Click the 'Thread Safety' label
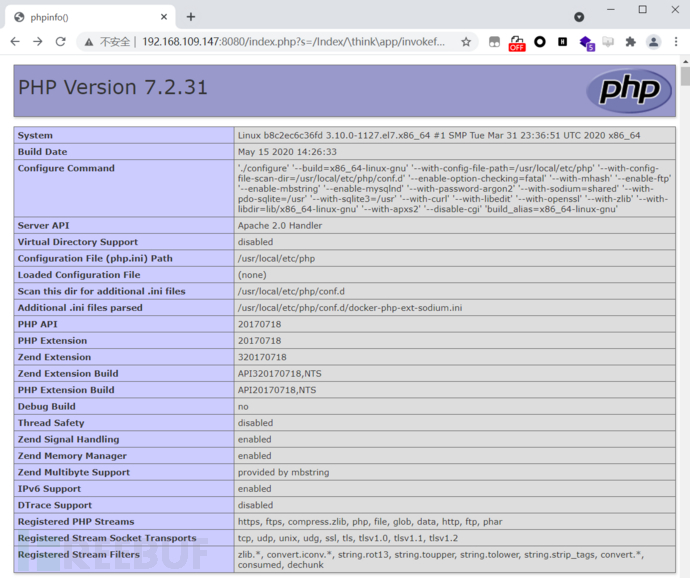Screen dimensions: 690x578 pyautogui.click(x=51, y=423)
